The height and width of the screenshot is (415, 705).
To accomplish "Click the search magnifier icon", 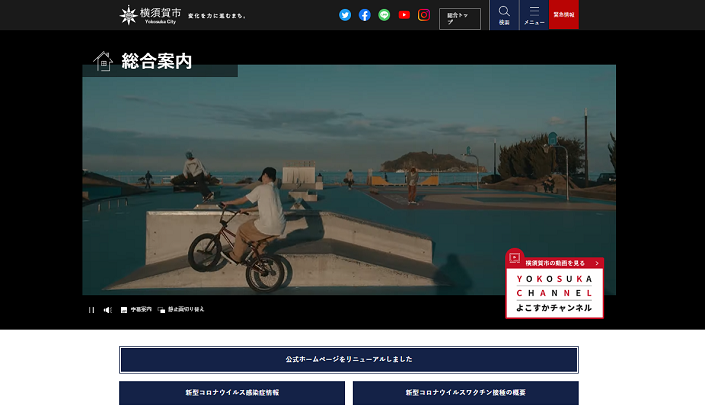I will pos(504,15).
